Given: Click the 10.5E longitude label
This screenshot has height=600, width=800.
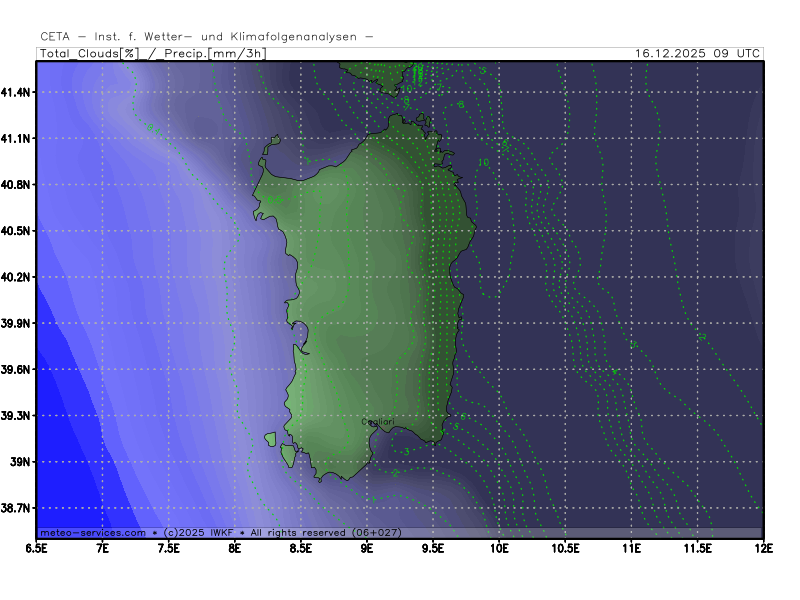Looking at the screenshot, I should click(565, 549).
